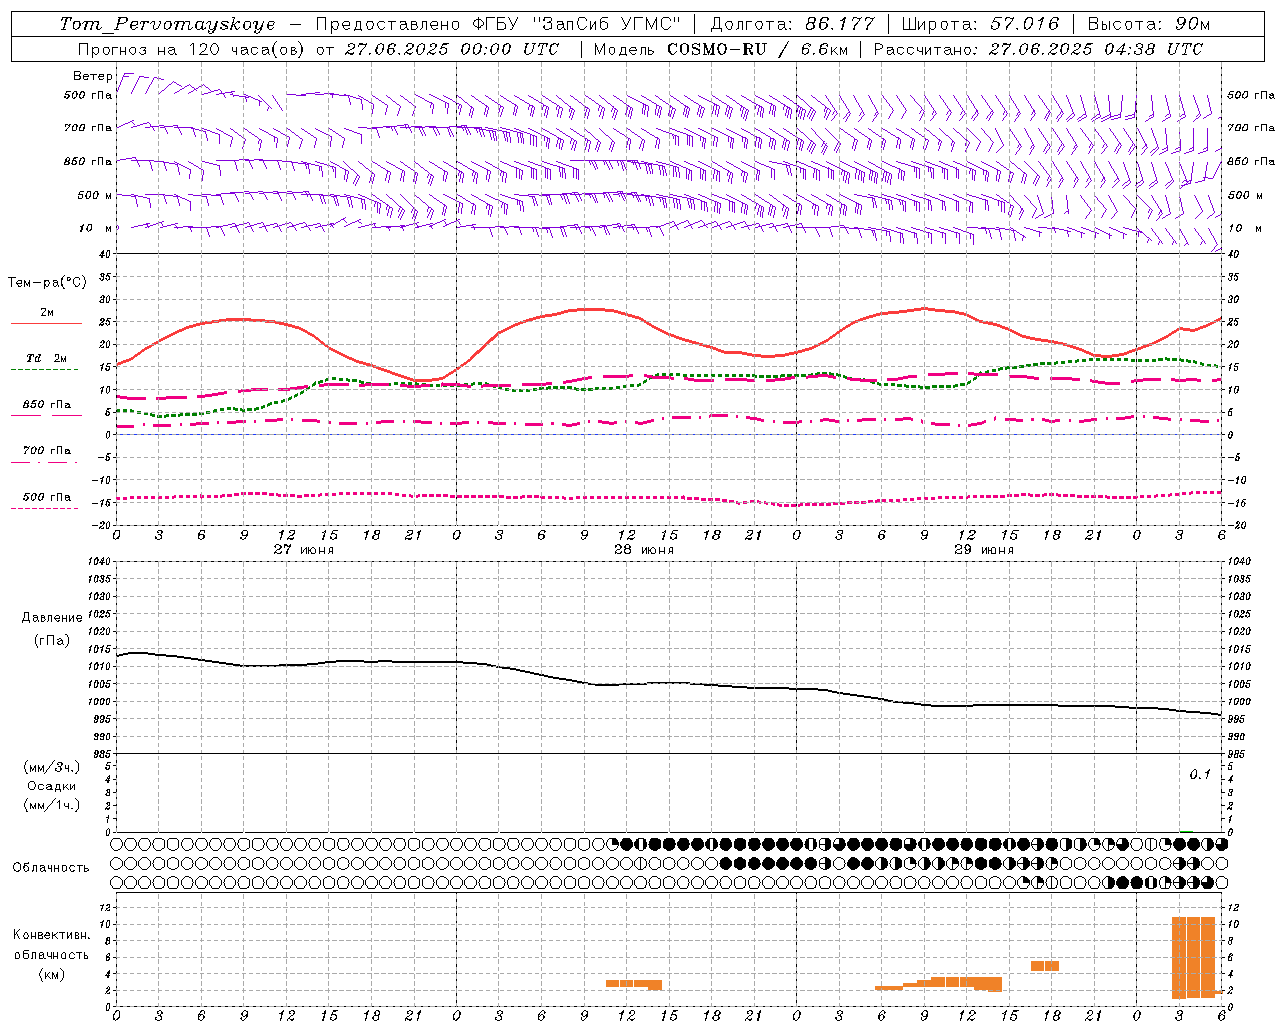Click the forecast start "27.06.2025 00:00 UTC"
Viewport: 1280px width, 1024px height.
point(452,49)
